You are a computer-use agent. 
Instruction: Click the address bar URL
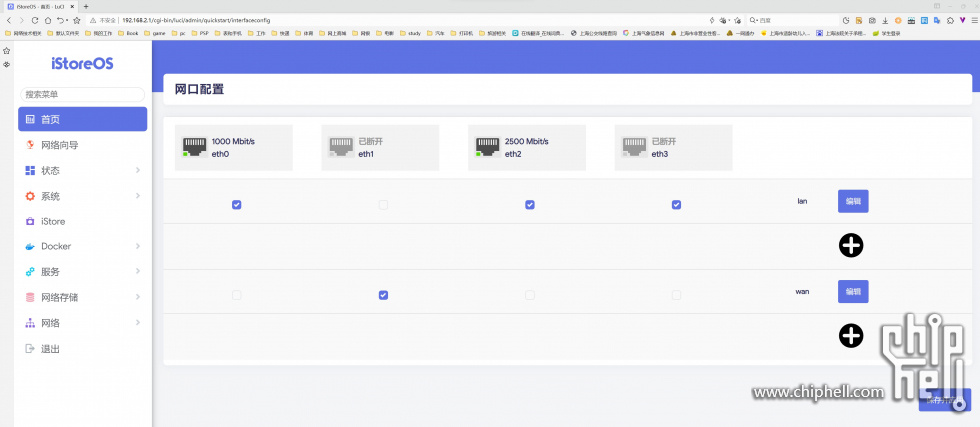[x=196, y=20]
